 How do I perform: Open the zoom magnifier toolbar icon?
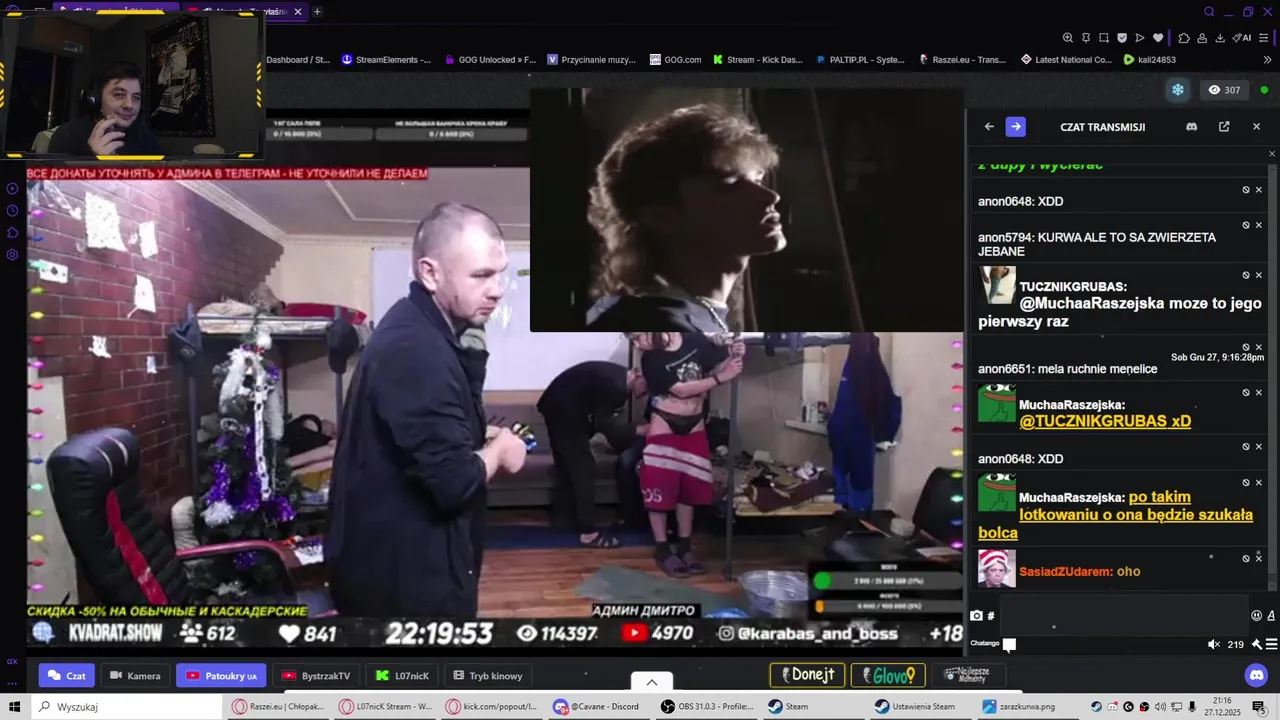pos(1068,38)
